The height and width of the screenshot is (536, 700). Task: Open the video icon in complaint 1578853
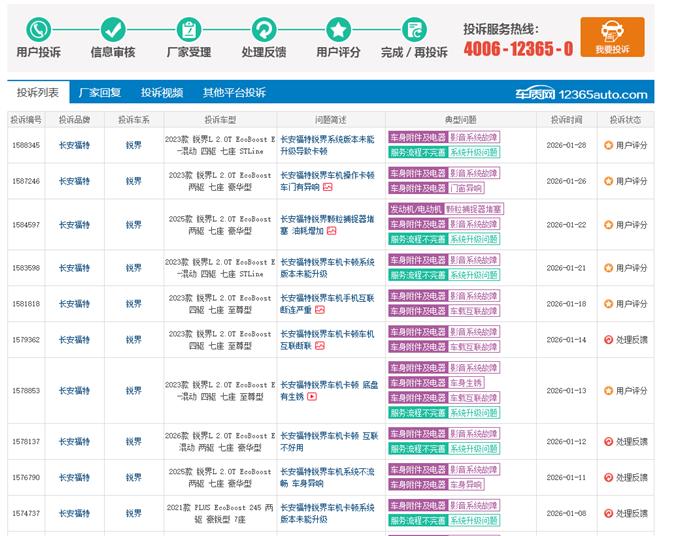point(312,397)
